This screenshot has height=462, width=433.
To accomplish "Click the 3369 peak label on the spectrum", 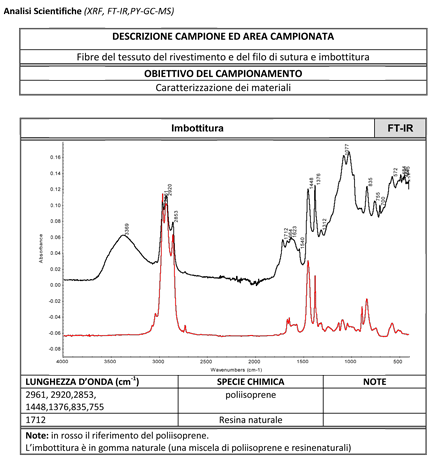I will click(x=127, y=229).
